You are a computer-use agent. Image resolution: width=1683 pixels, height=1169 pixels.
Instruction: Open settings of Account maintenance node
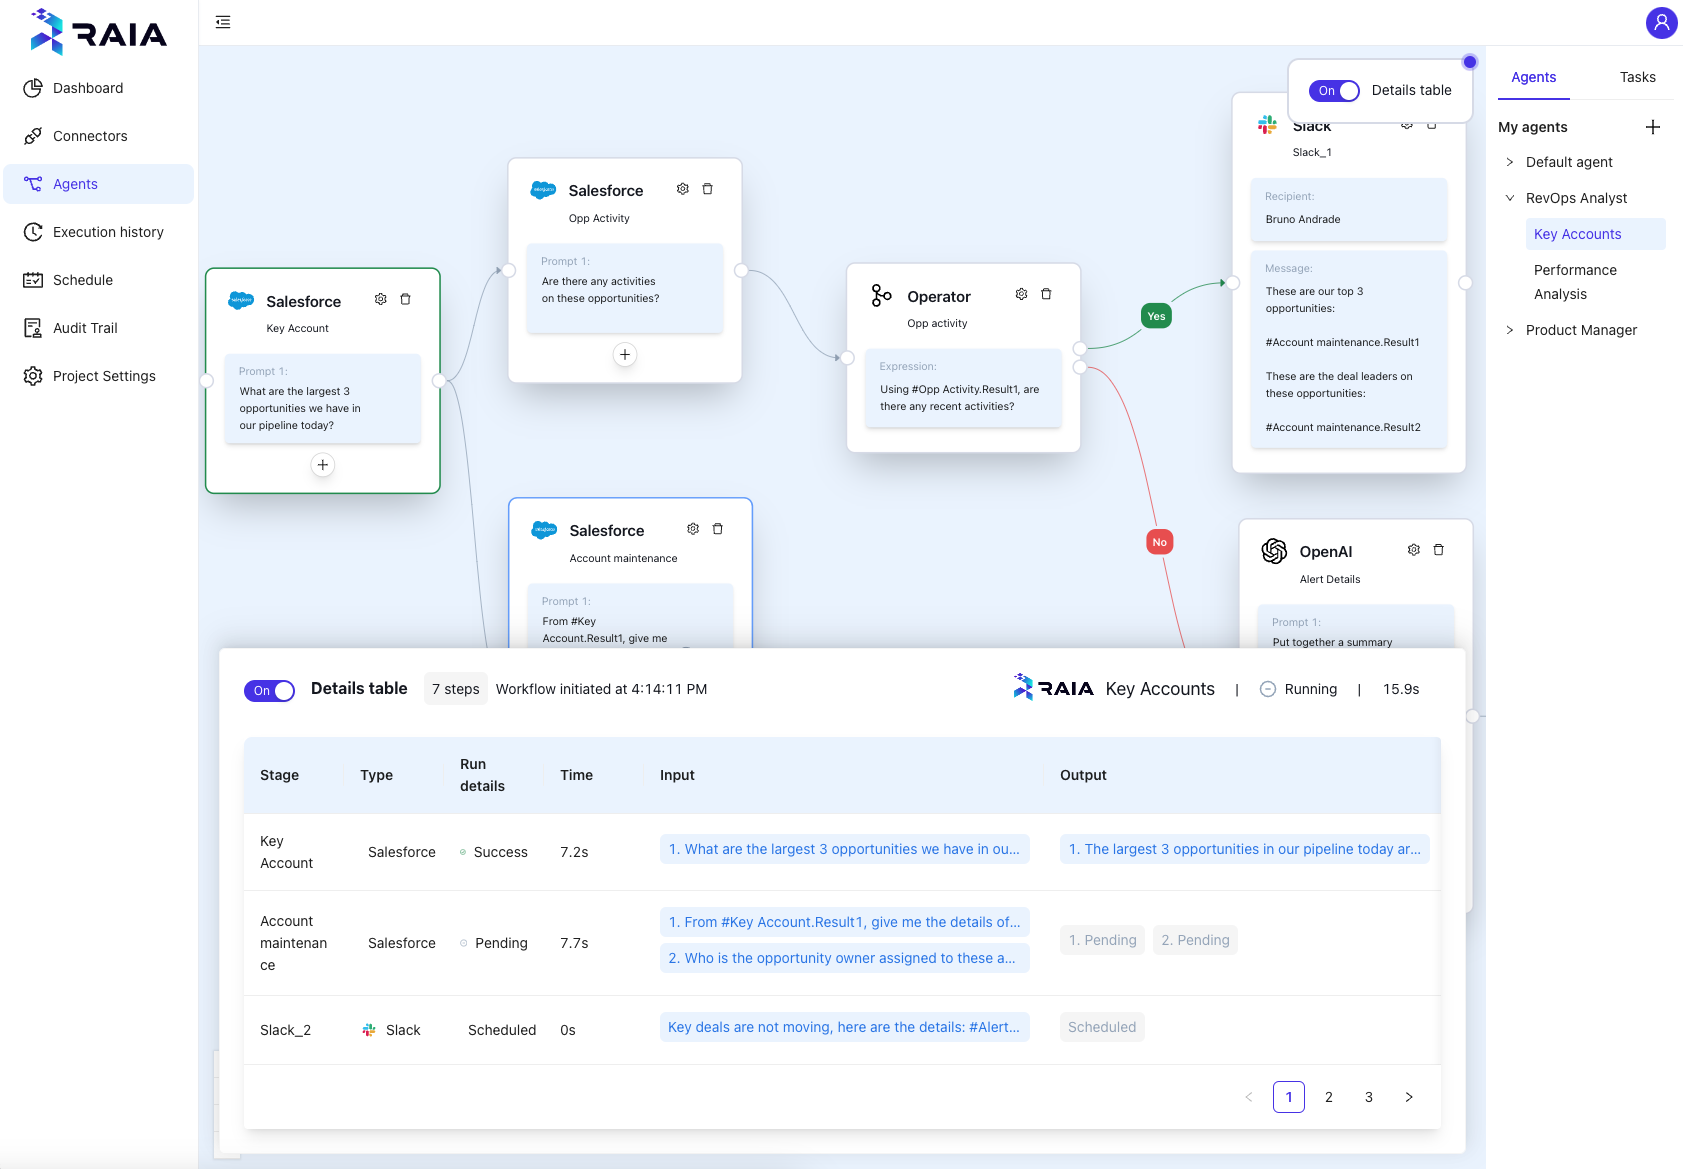pos(693,529)
